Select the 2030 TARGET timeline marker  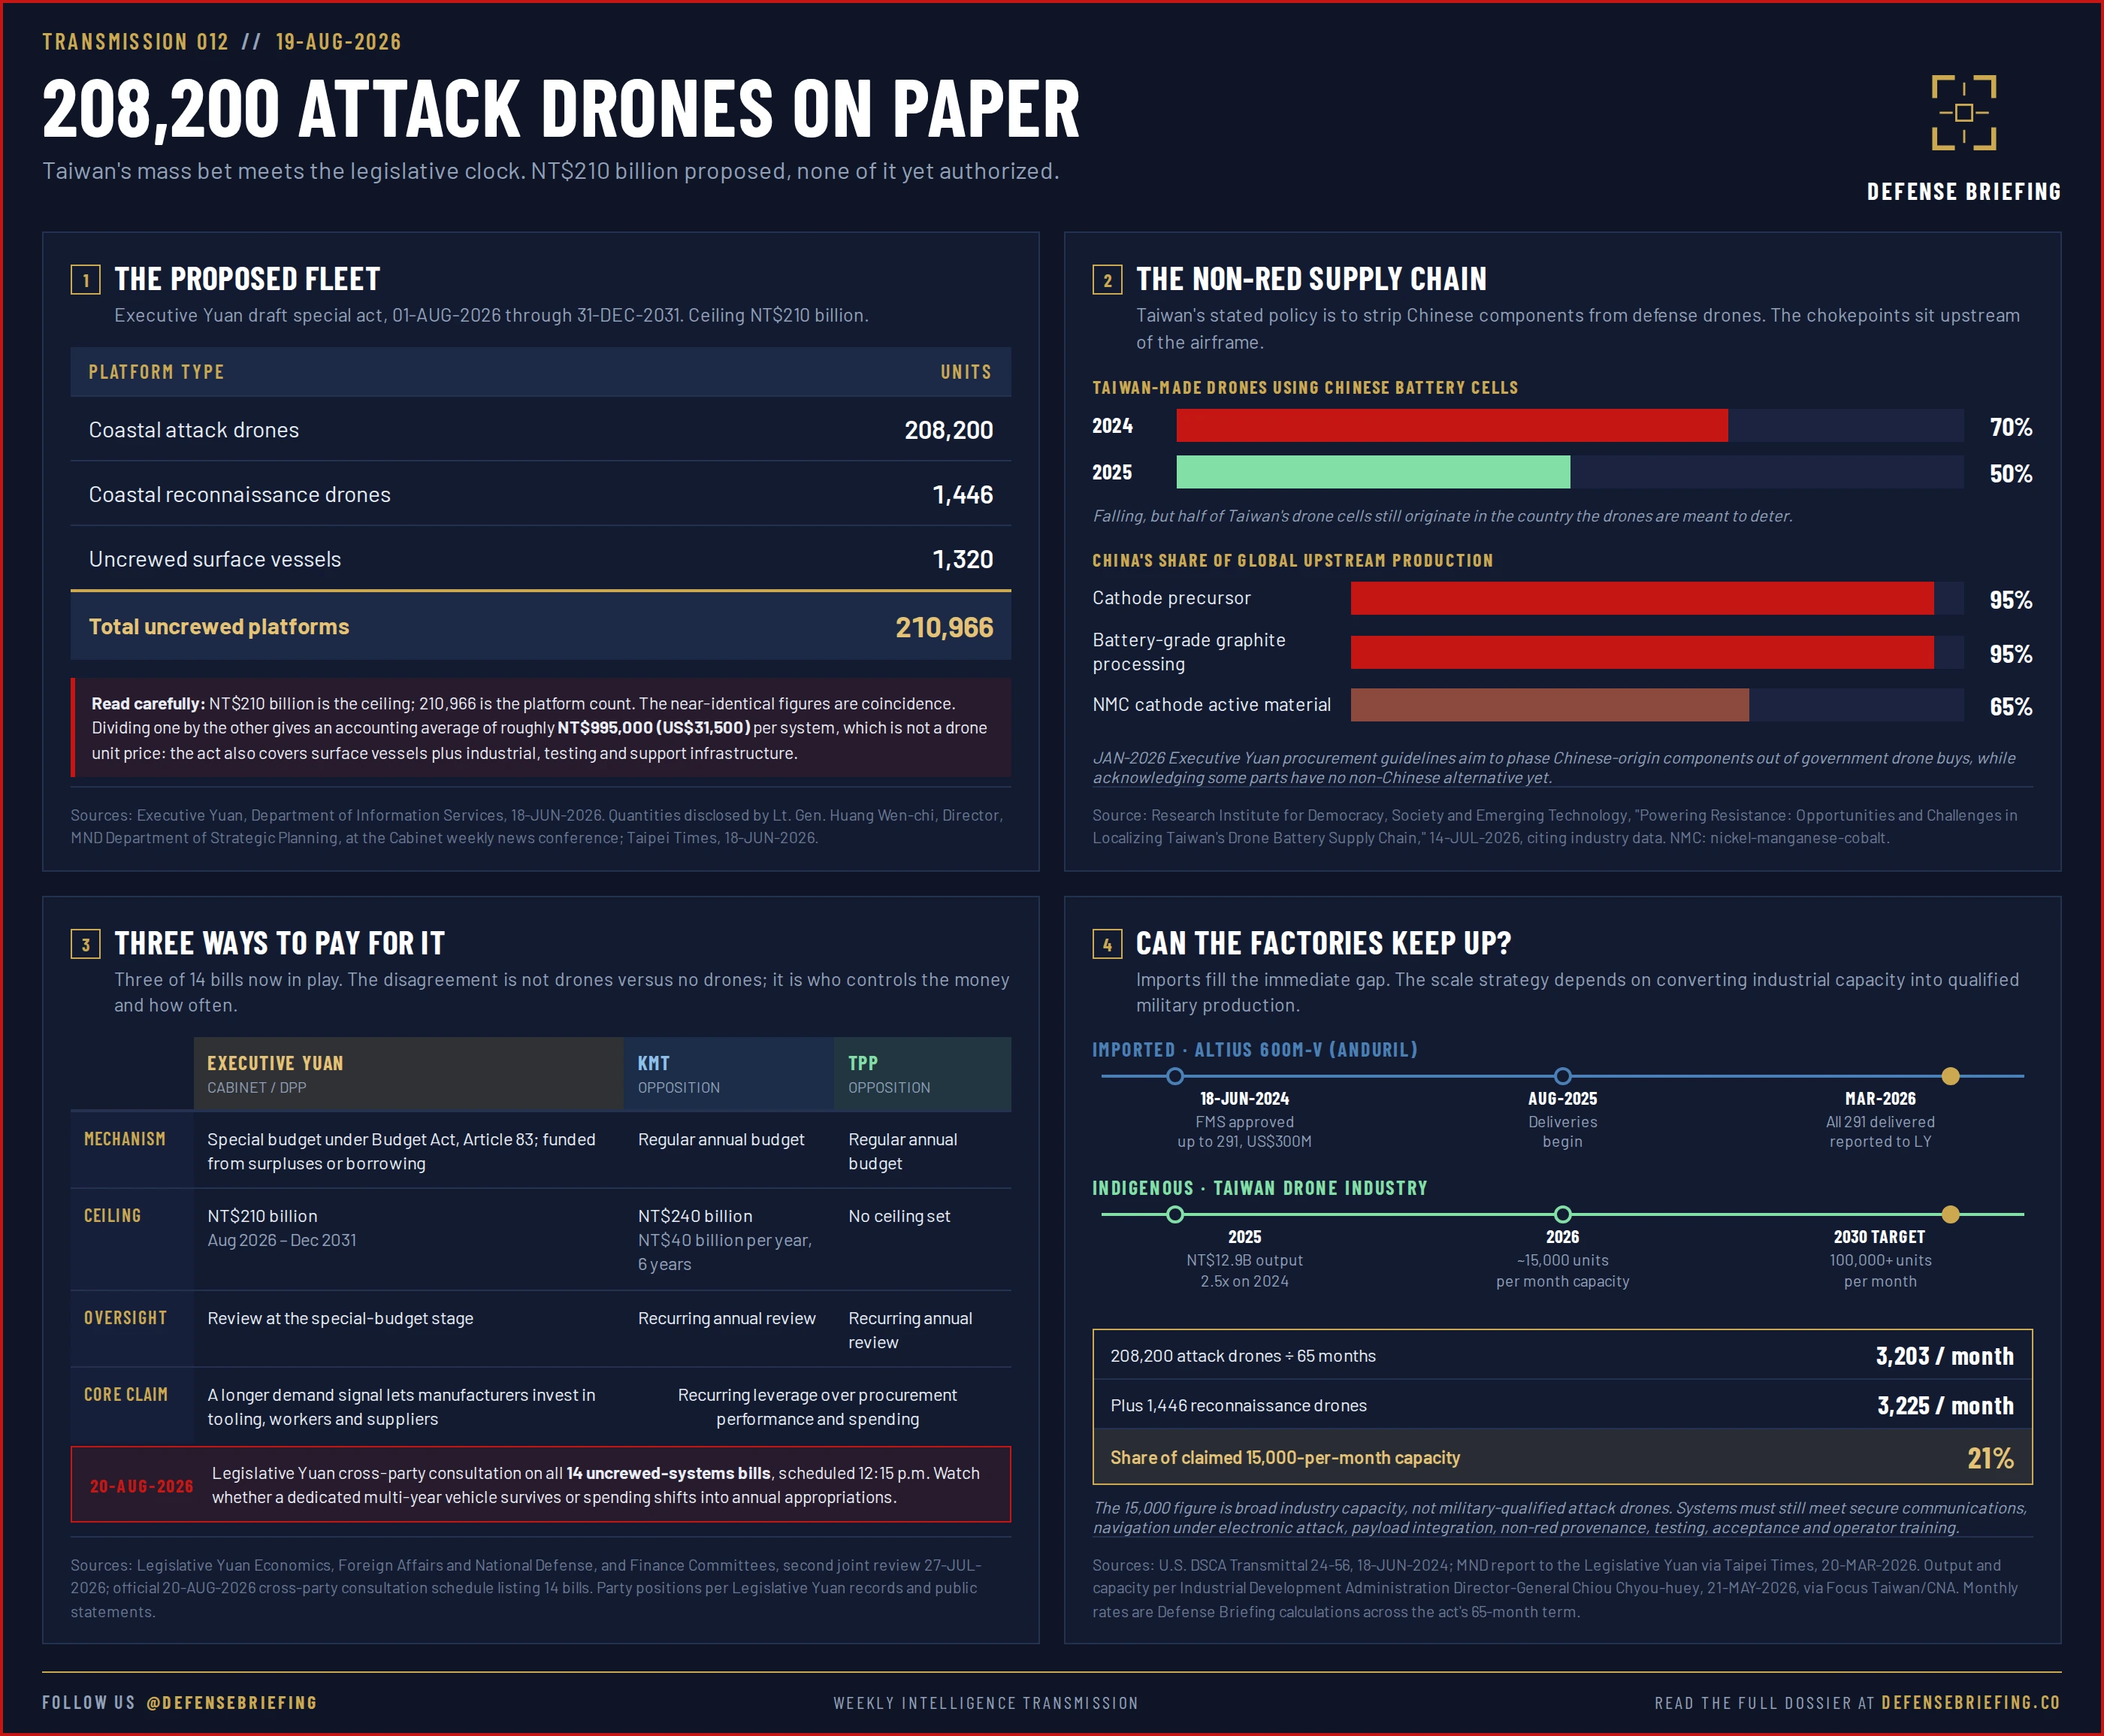pos(1950,1214)
